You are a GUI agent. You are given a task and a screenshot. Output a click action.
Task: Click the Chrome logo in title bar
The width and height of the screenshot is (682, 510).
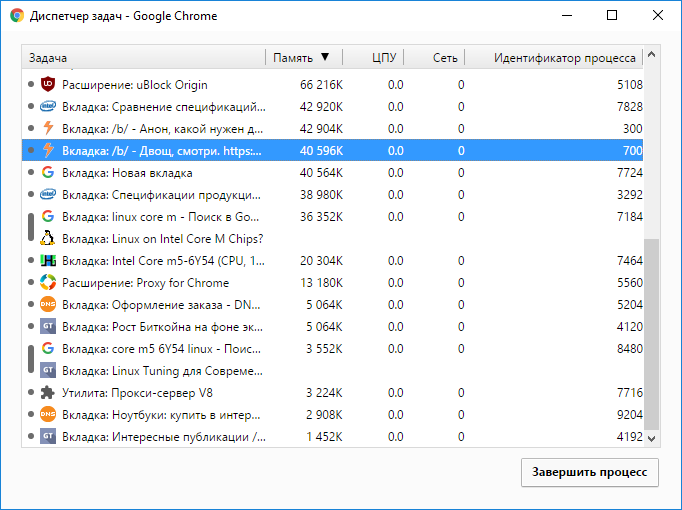pyautogui.click(x=17, y=16)
